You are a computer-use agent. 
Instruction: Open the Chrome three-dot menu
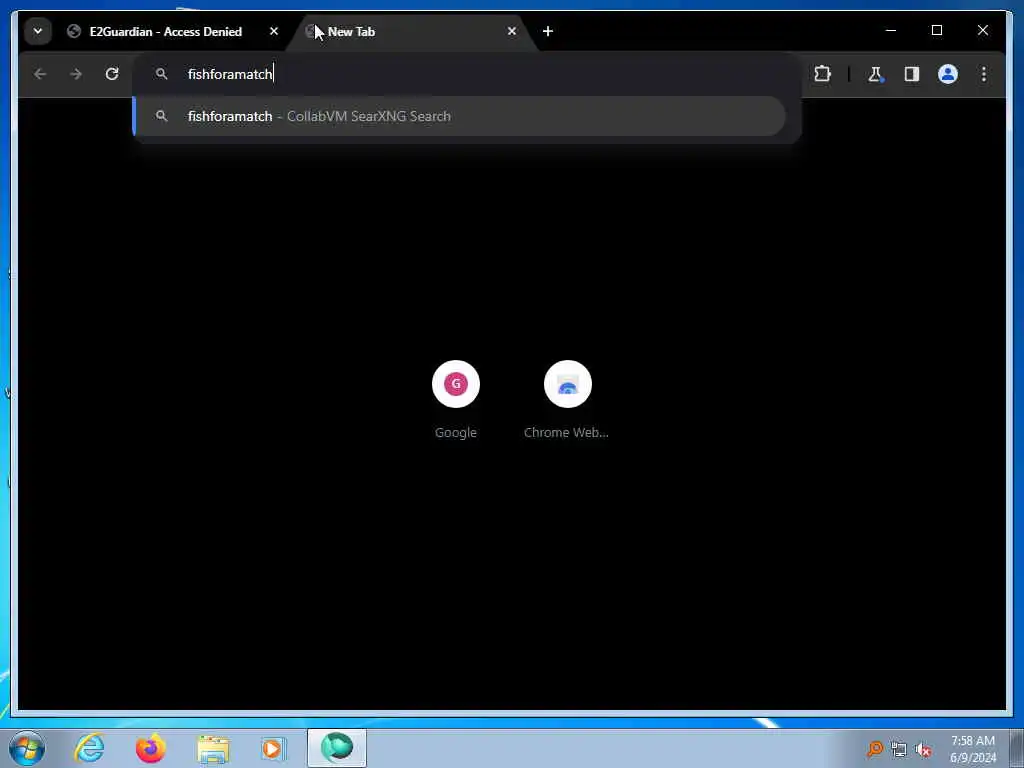click(984, 74)
